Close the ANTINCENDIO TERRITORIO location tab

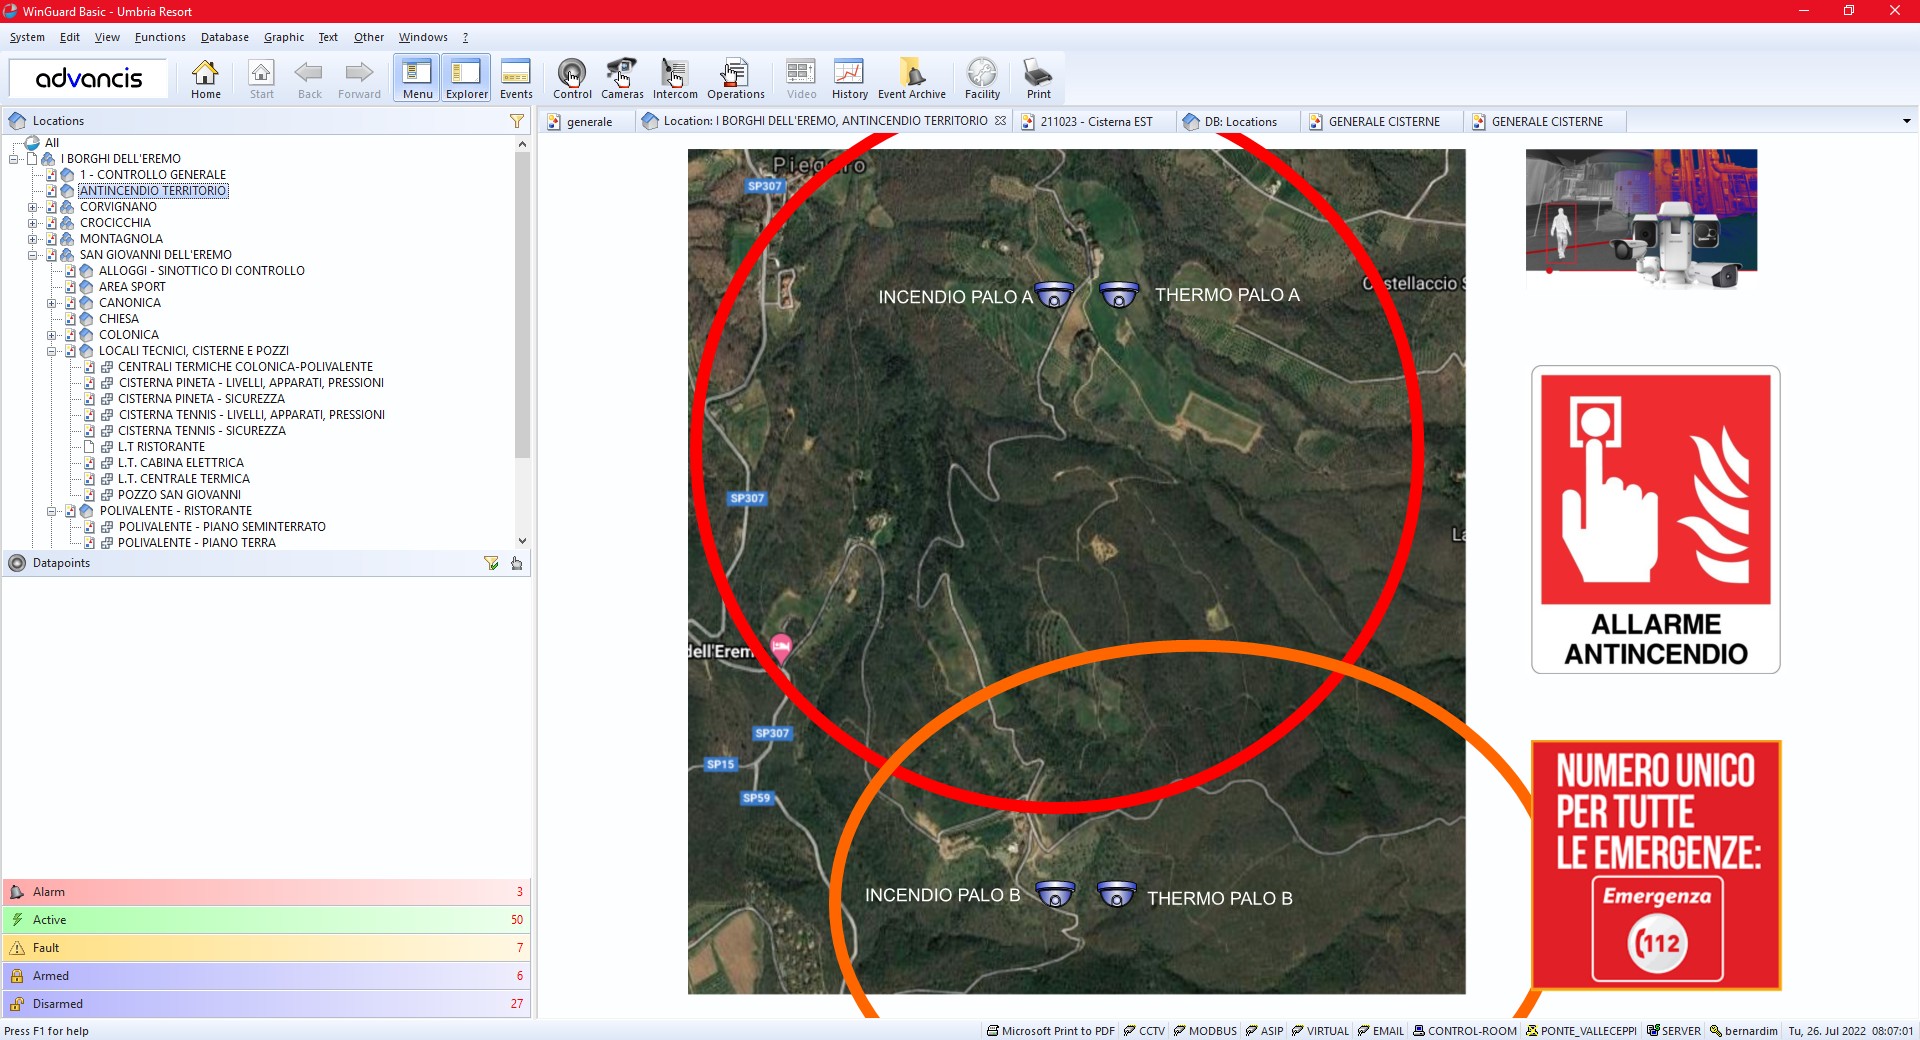(1000, 121)
